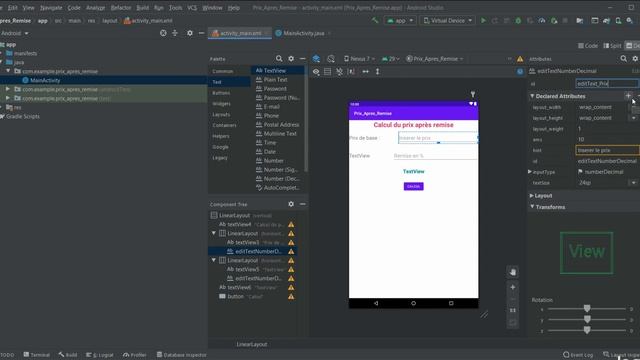Image resolution: width=640 pixels, height=360 pixels.
Task: Debug the app with bug icon
Action: click(x=518, y=20)
